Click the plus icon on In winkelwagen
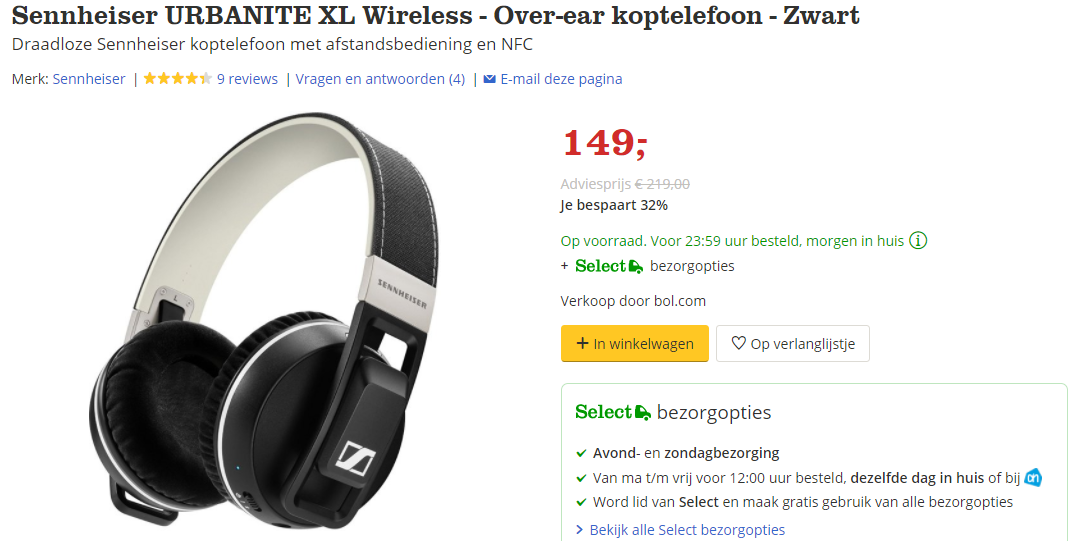The width and height of the screenshot is (1073, 541). (x=582, y=343)
